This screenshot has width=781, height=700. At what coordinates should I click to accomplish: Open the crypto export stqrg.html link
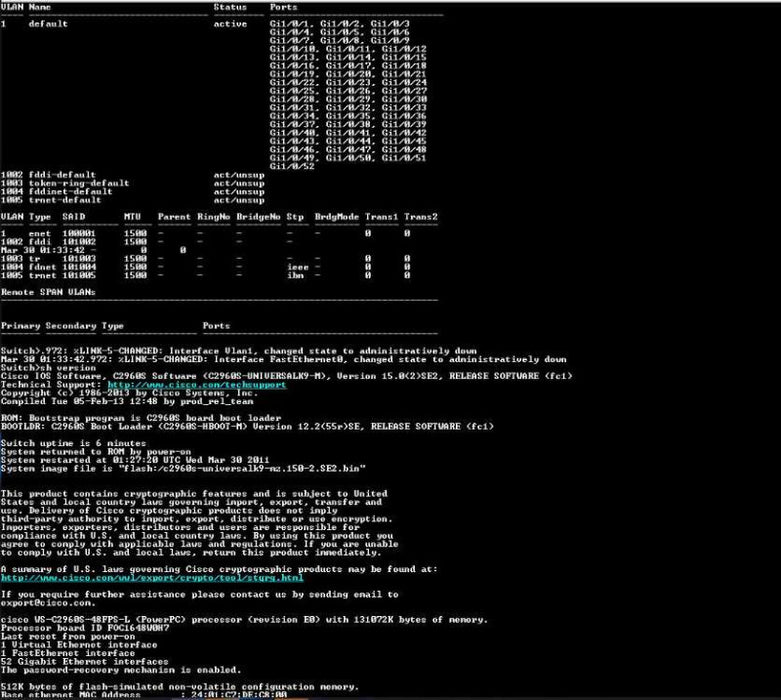click(x=152, y=578)
